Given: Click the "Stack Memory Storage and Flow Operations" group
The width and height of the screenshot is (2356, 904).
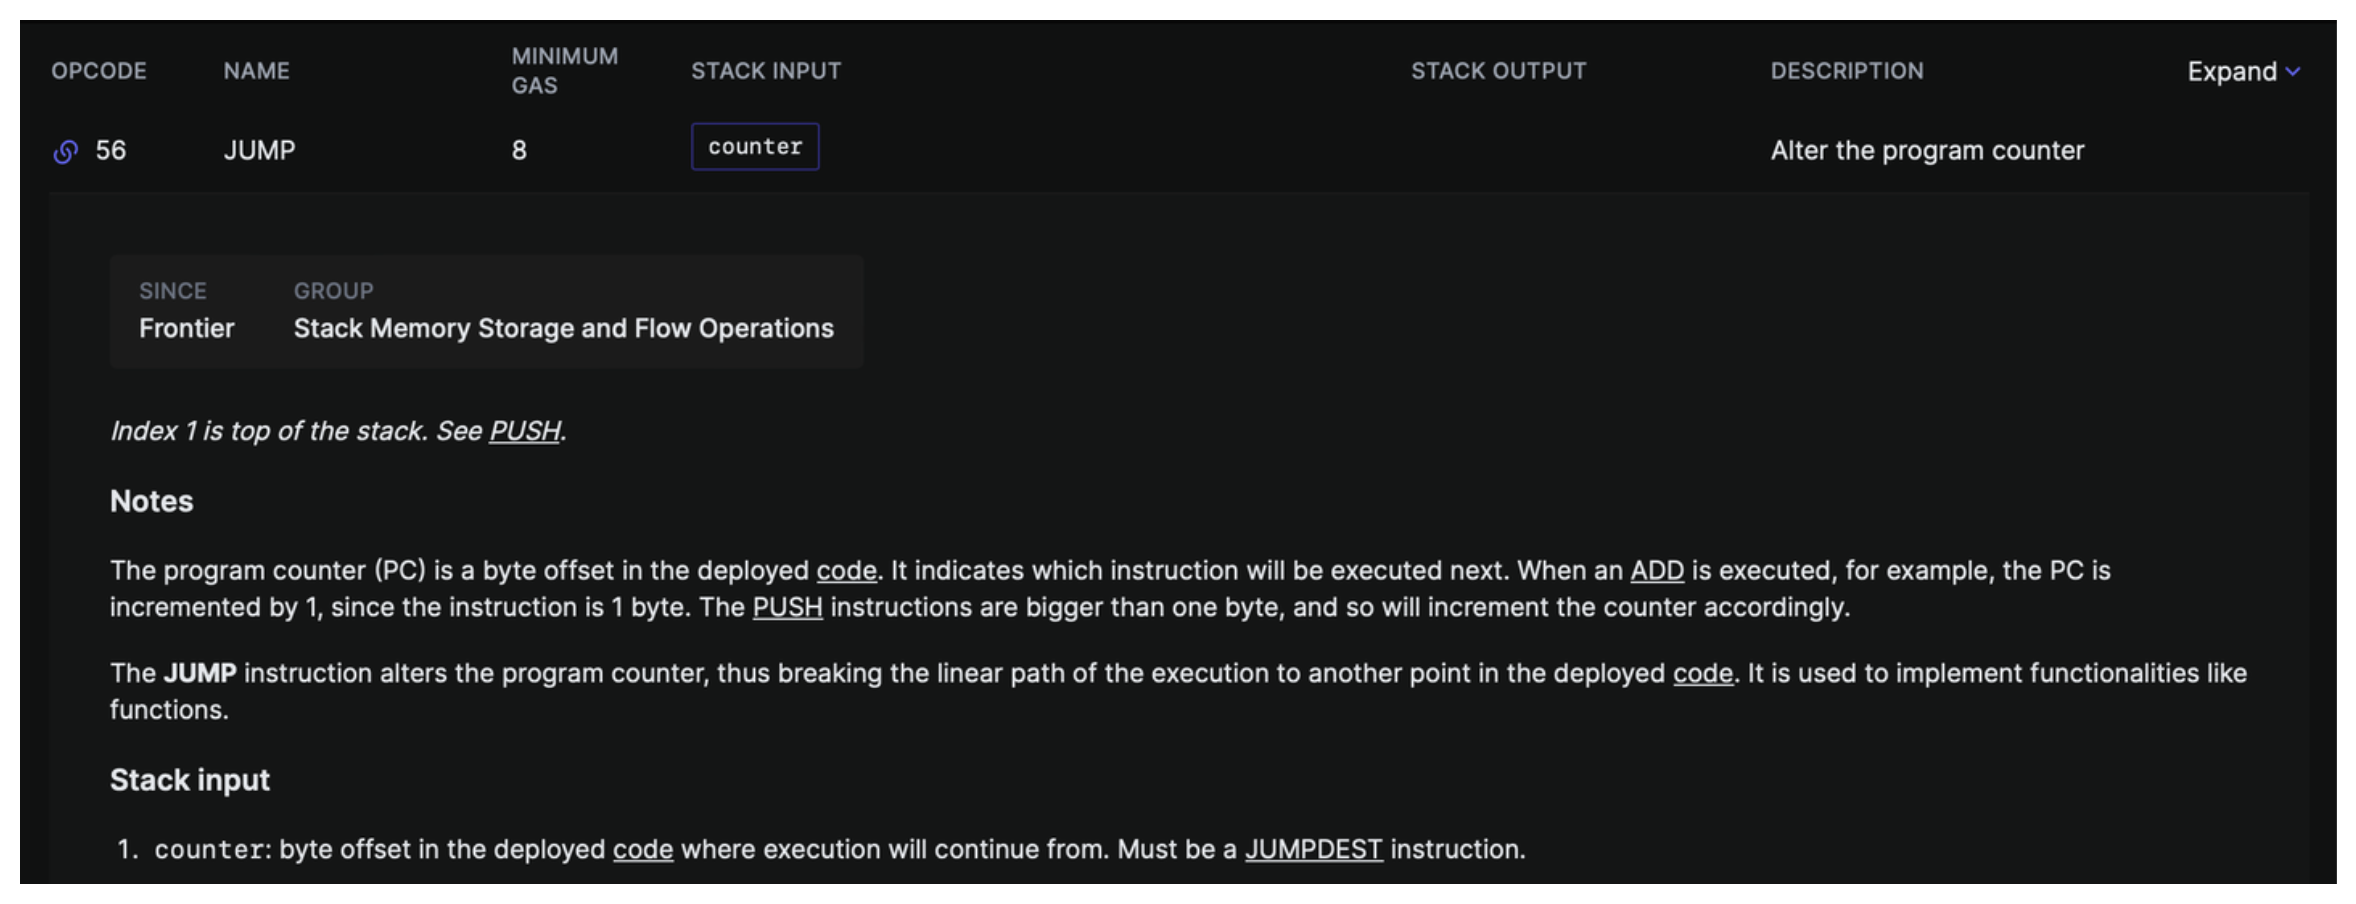Looking at the screenshot, I should pyautogui.click(x=563, y=329).
